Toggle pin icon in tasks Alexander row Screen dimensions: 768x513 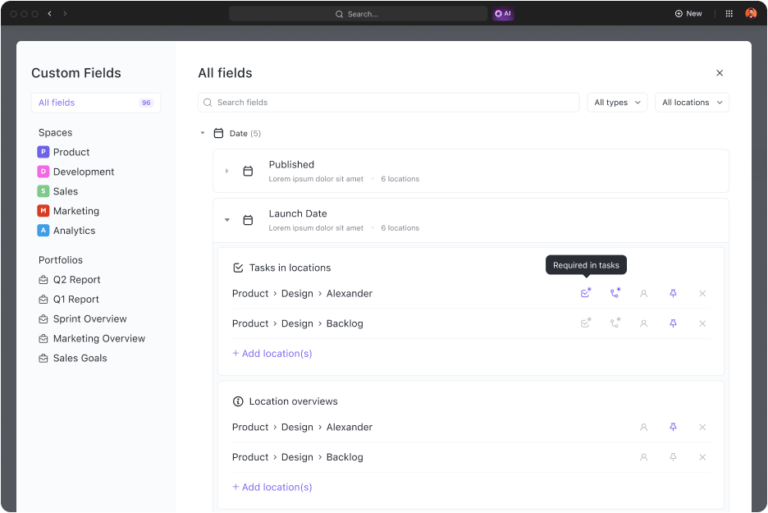coord(673,293)
